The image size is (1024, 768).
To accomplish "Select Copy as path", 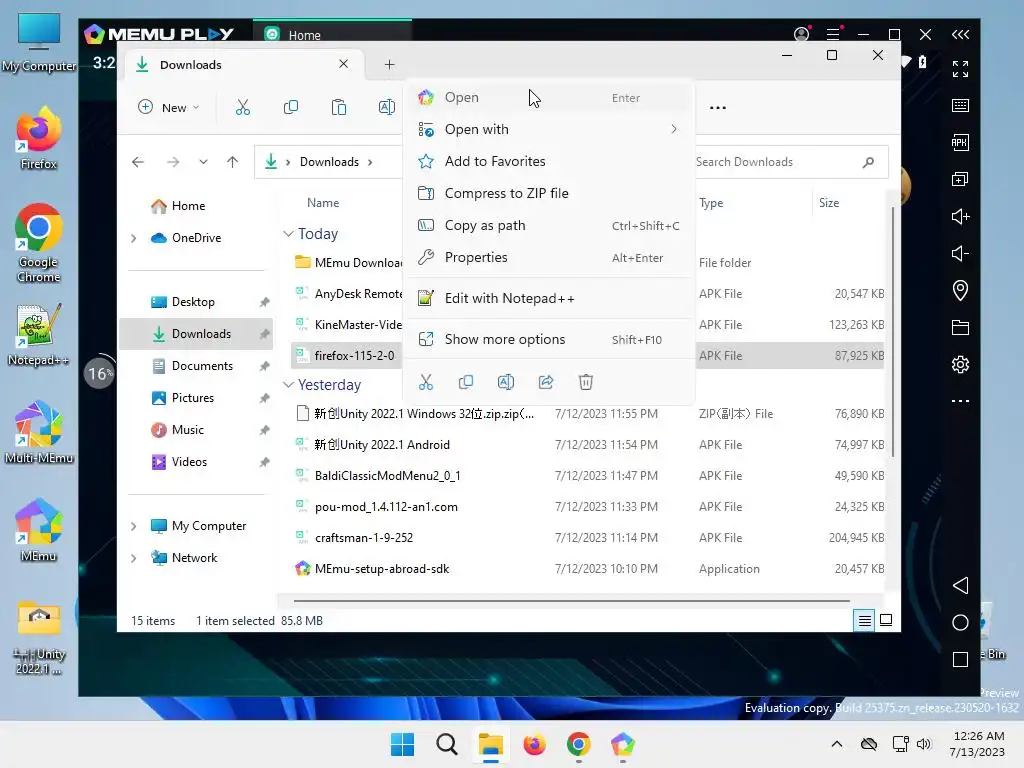I will (549, 225).
